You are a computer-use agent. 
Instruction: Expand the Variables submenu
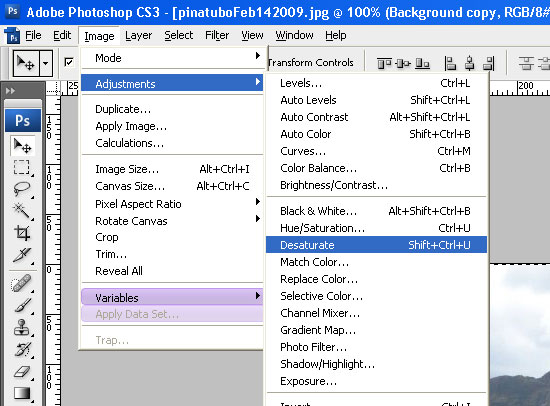coord(173,297)
